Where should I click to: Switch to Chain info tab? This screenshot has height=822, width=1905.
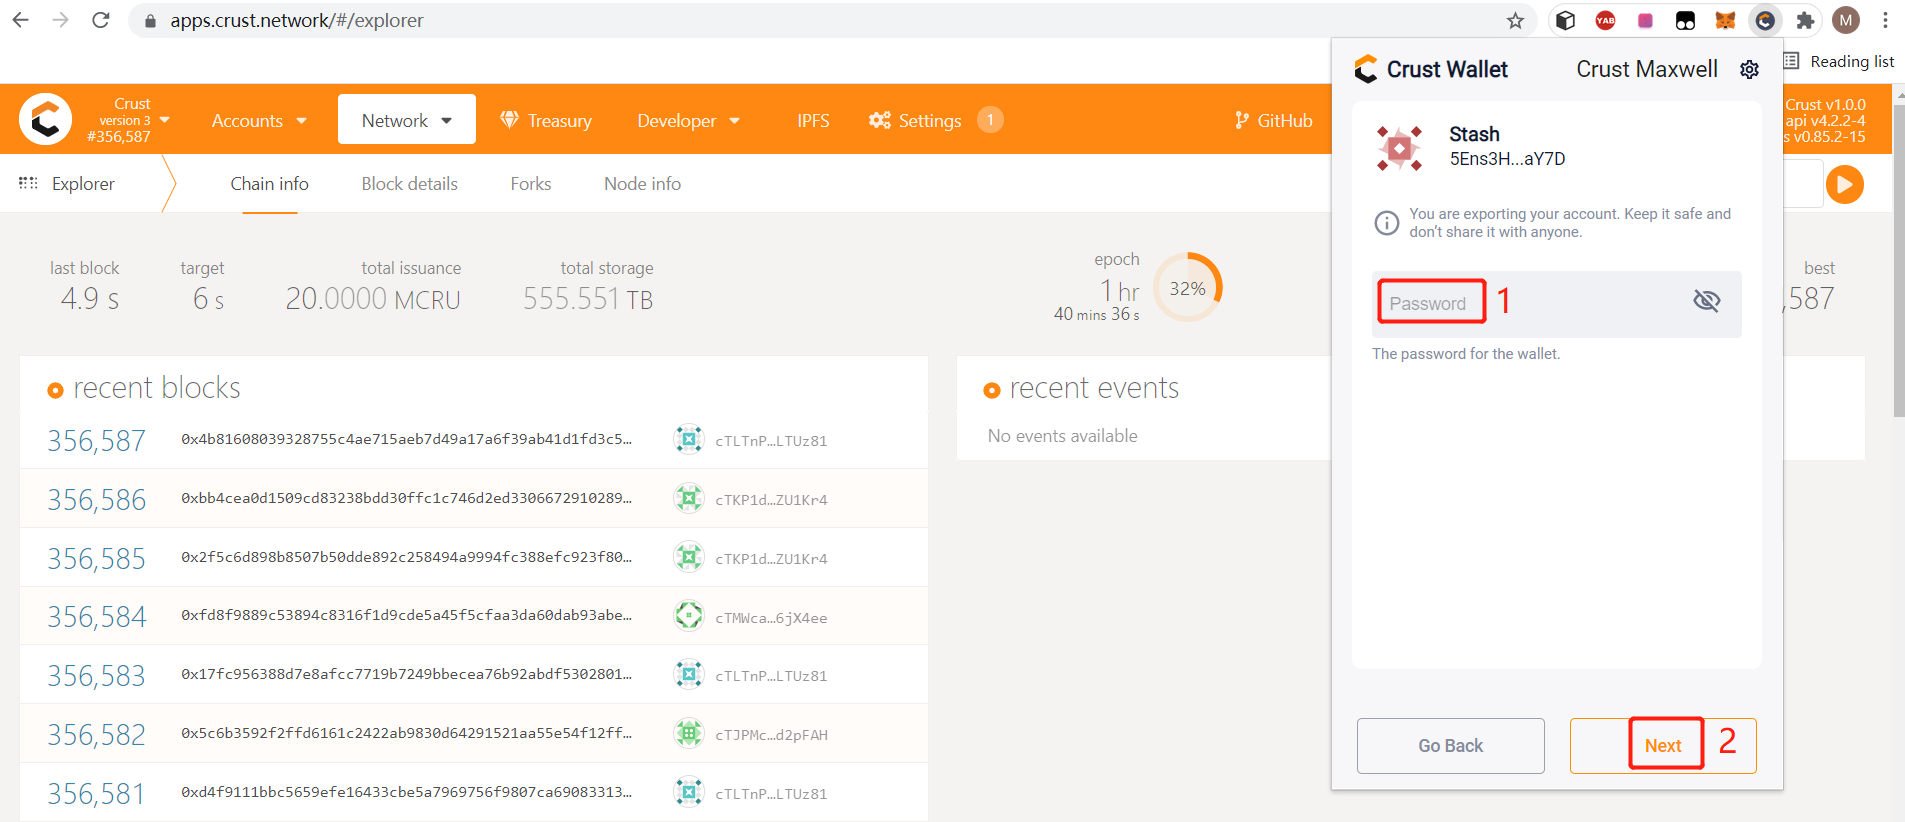click(269, 184)
